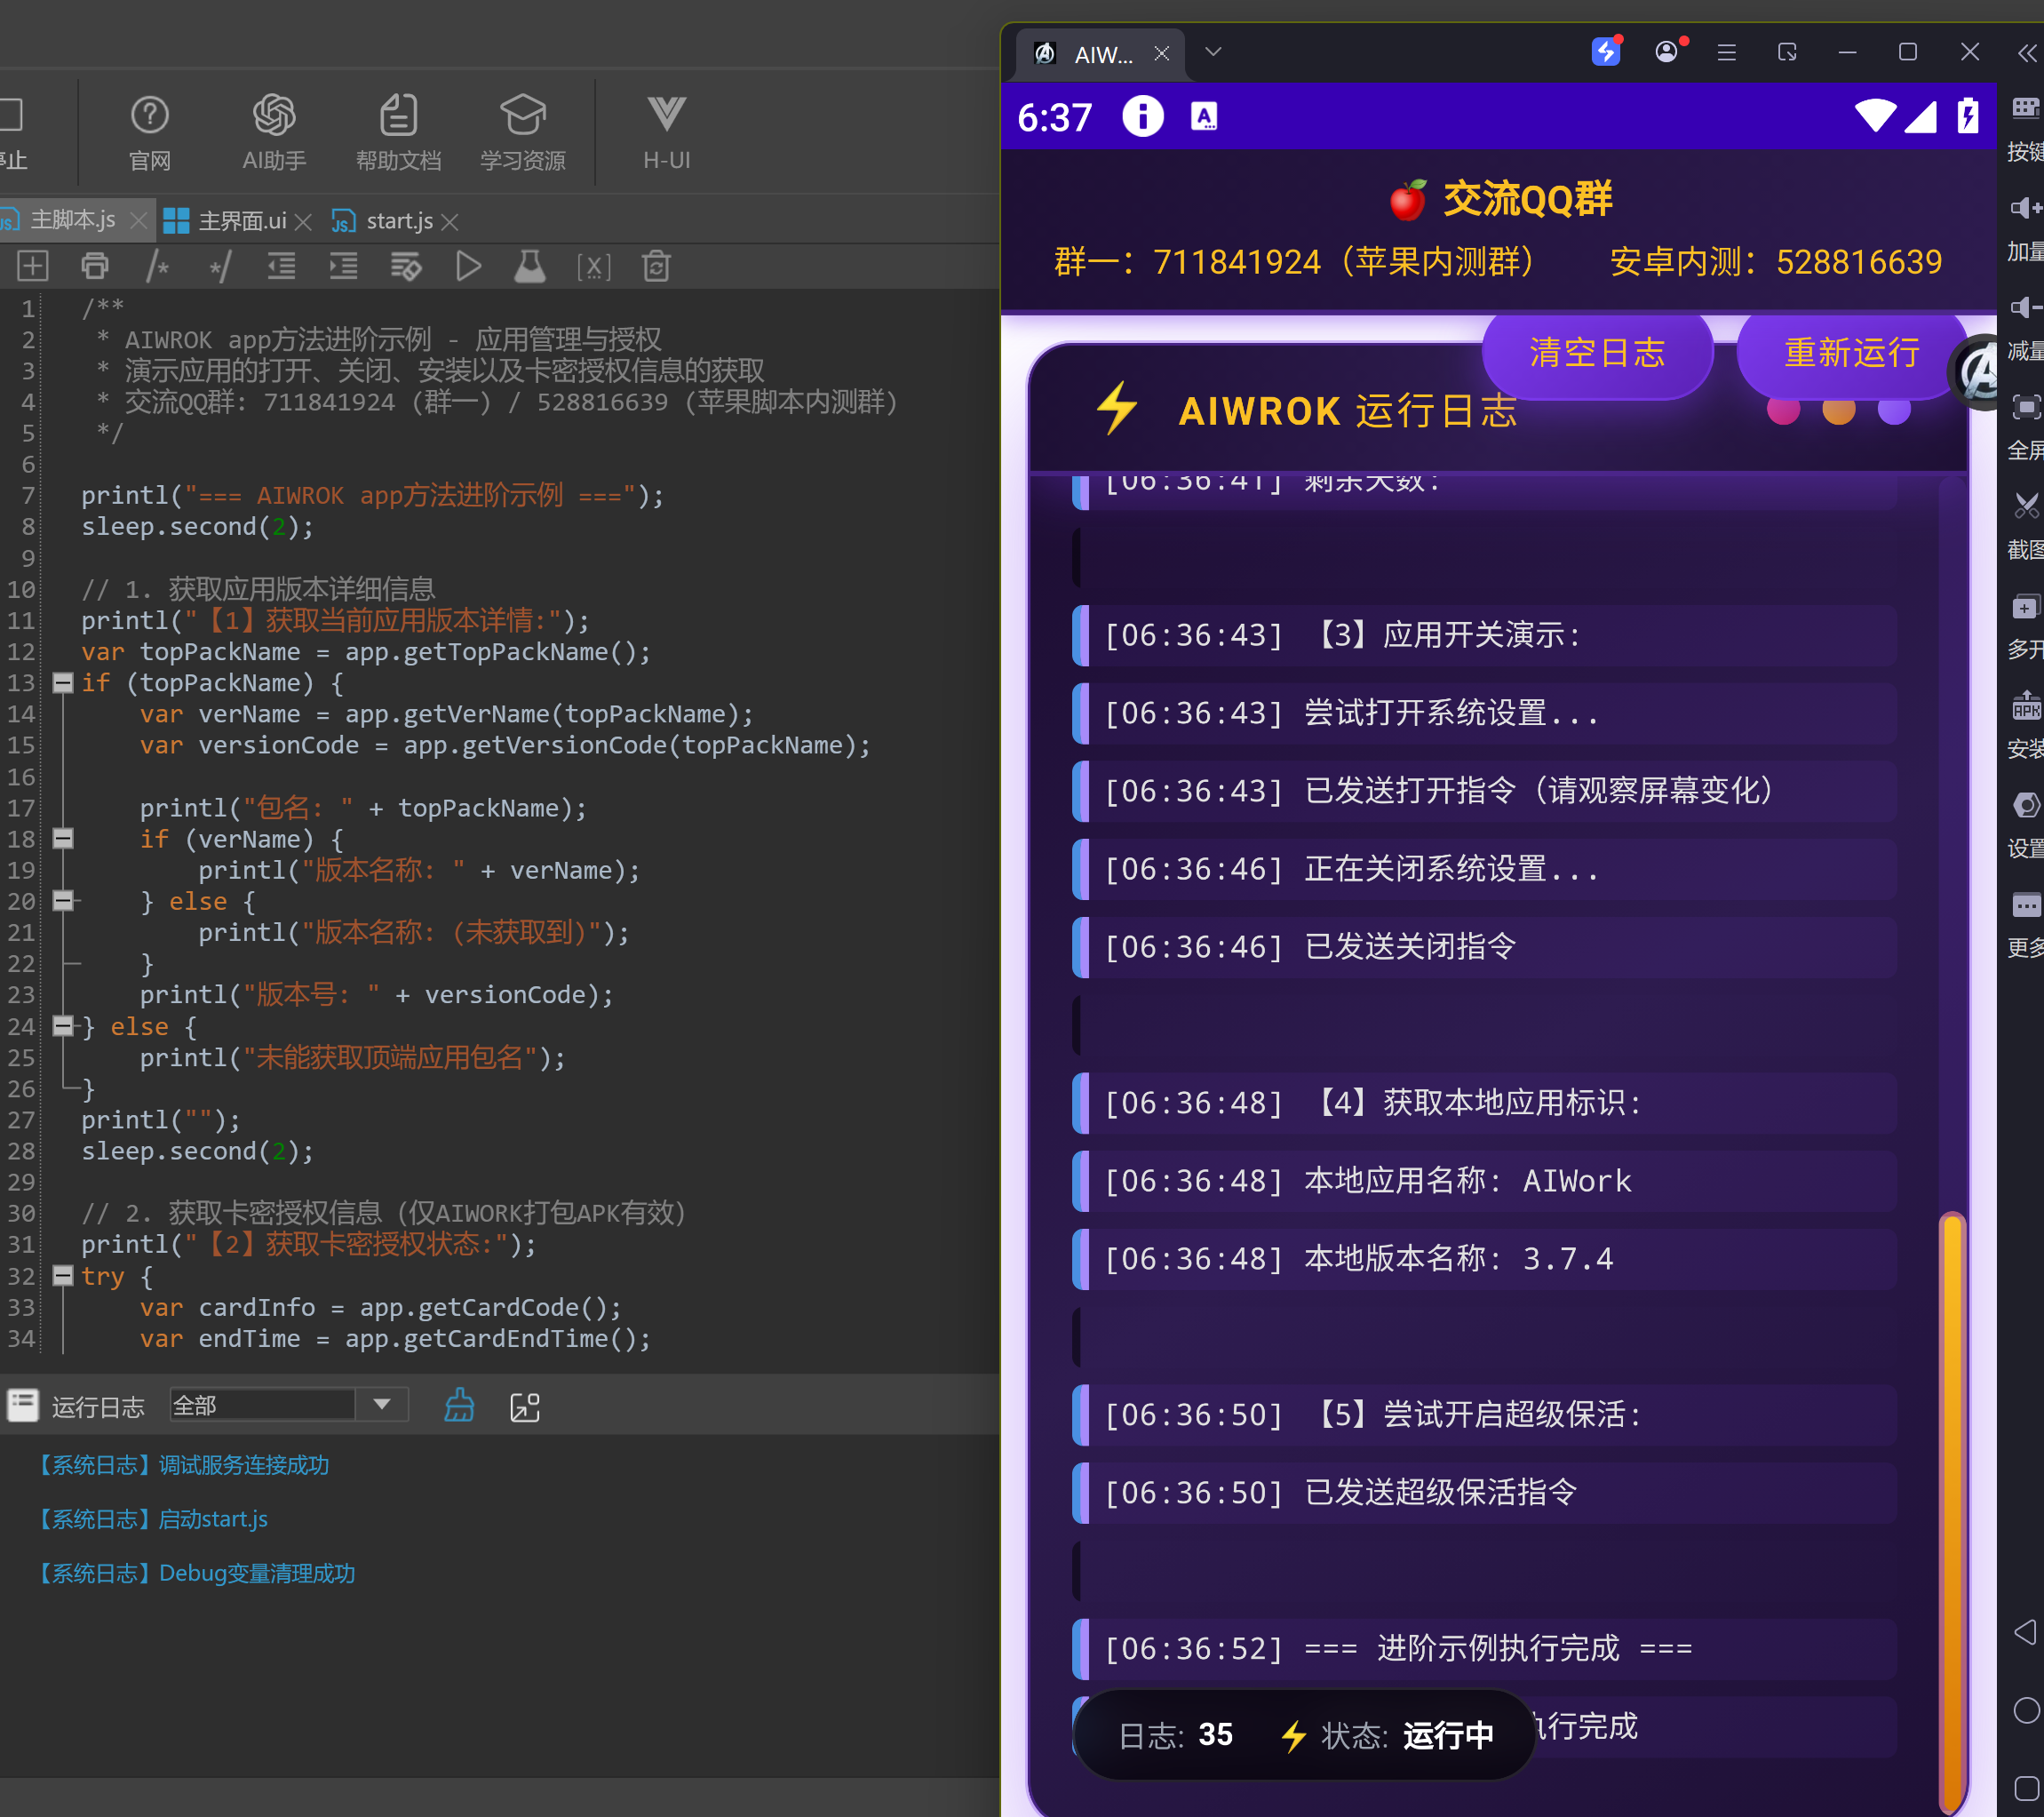The height and width of the screenshot is (1817, 2044).
Task: Click 加量 volume up sidebar icon
Action: click(x=2027, y=229)
